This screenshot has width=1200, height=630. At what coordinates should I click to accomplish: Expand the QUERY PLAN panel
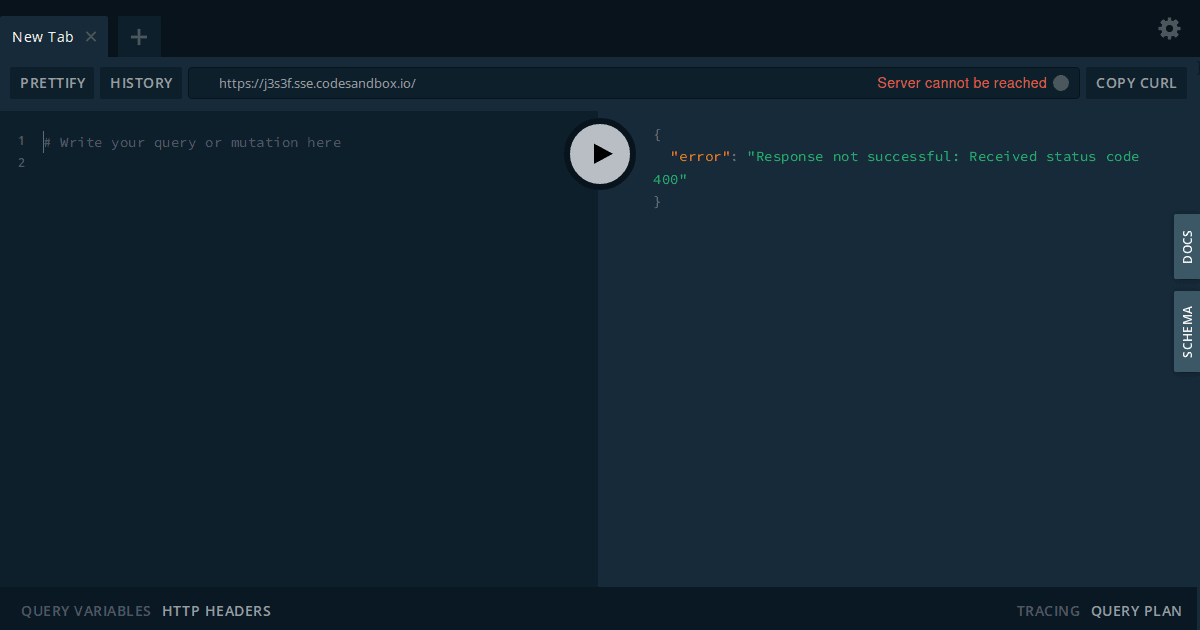(x=1136, y=610)
